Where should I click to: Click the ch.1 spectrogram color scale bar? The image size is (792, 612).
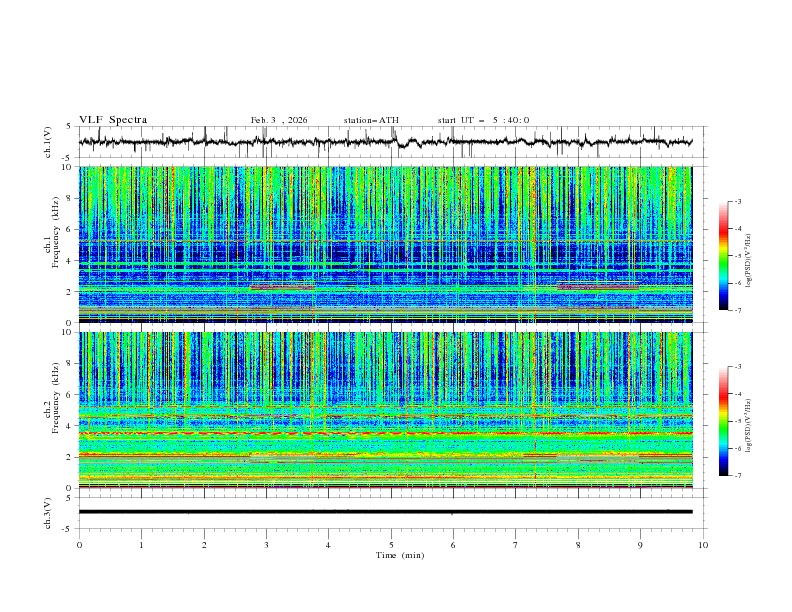coord(723,256)
